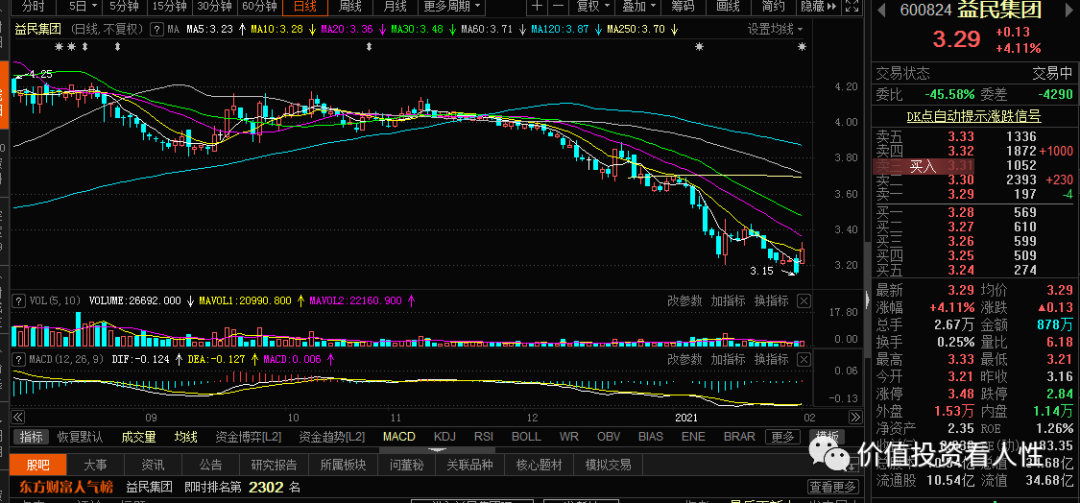The height and width of the screenshot is (503, 1080).
Task: Click the hide panel arrows next to 隐藏
Action: tap(833, 7)
